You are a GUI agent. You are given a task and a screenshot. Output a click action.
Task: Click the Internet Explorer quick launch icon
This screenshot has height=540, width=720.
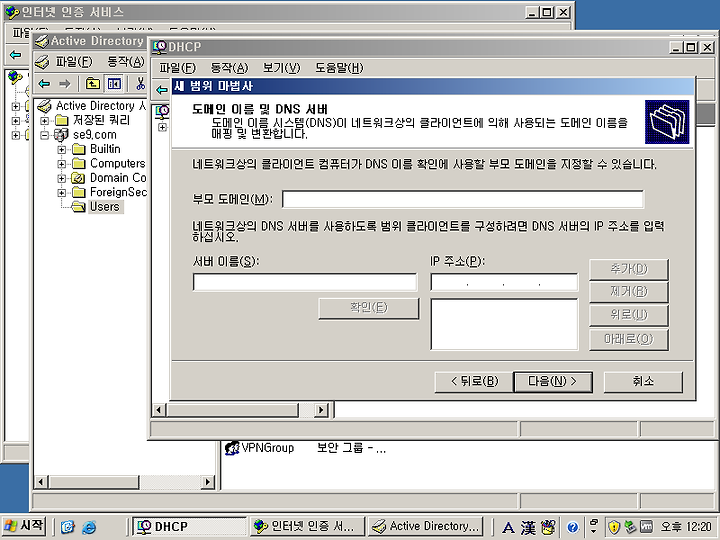(x=89, y=527)
